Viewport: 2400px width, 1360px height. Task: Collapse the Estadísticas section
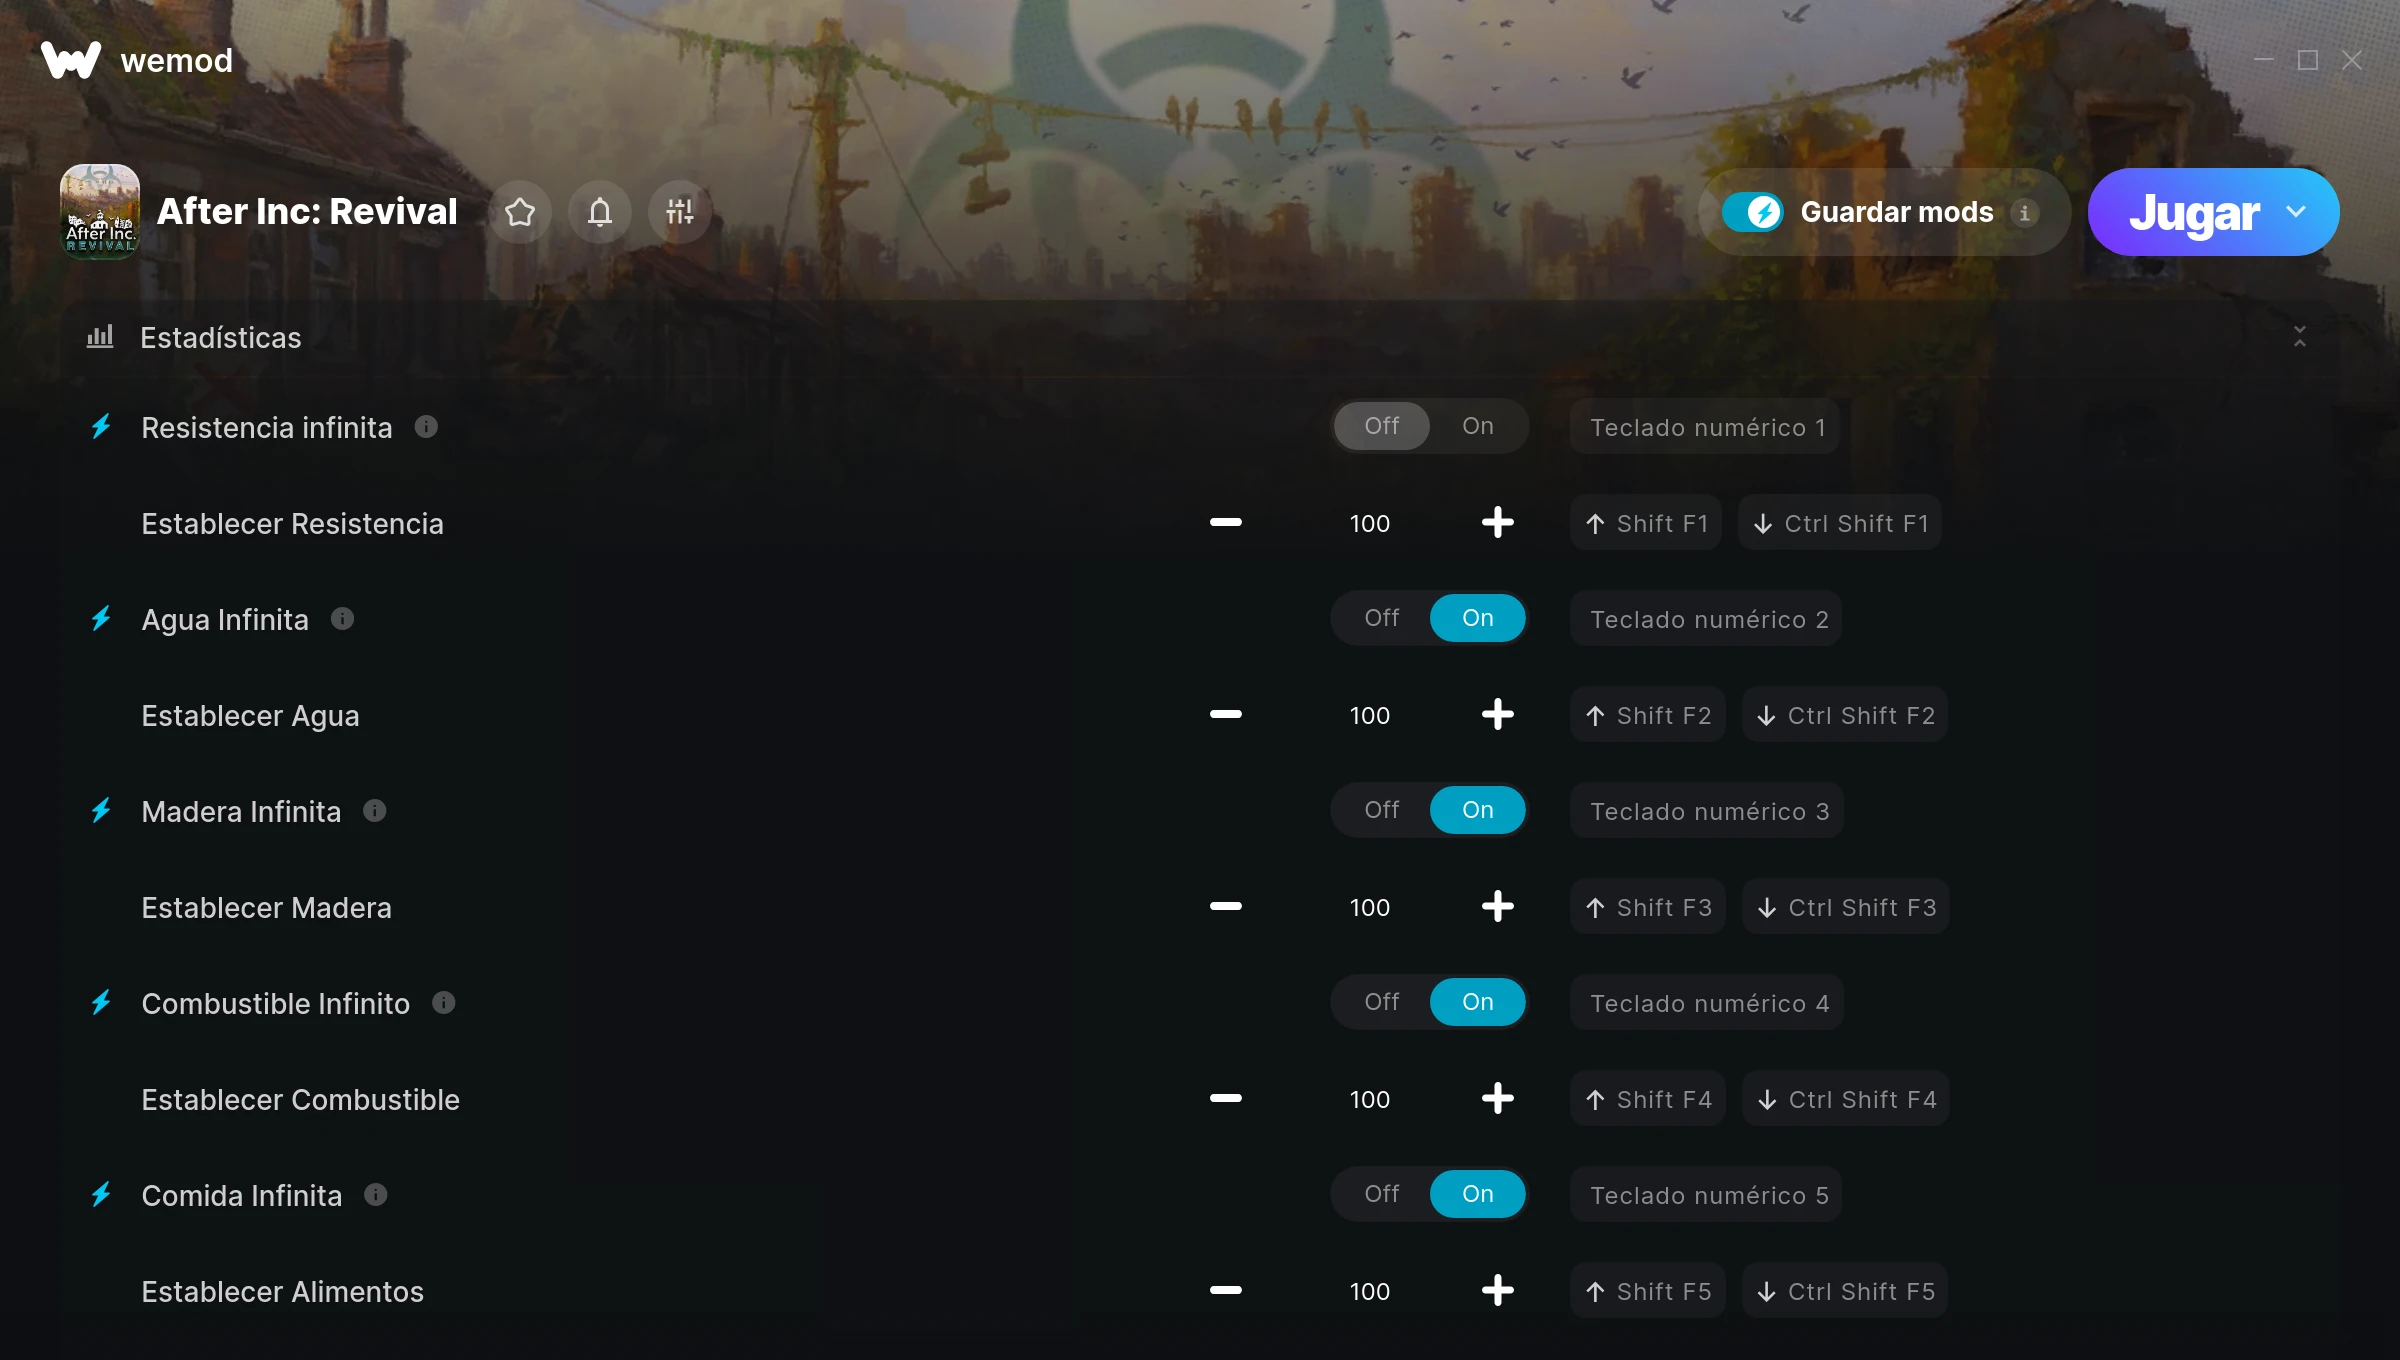(x=2300, y=337)
